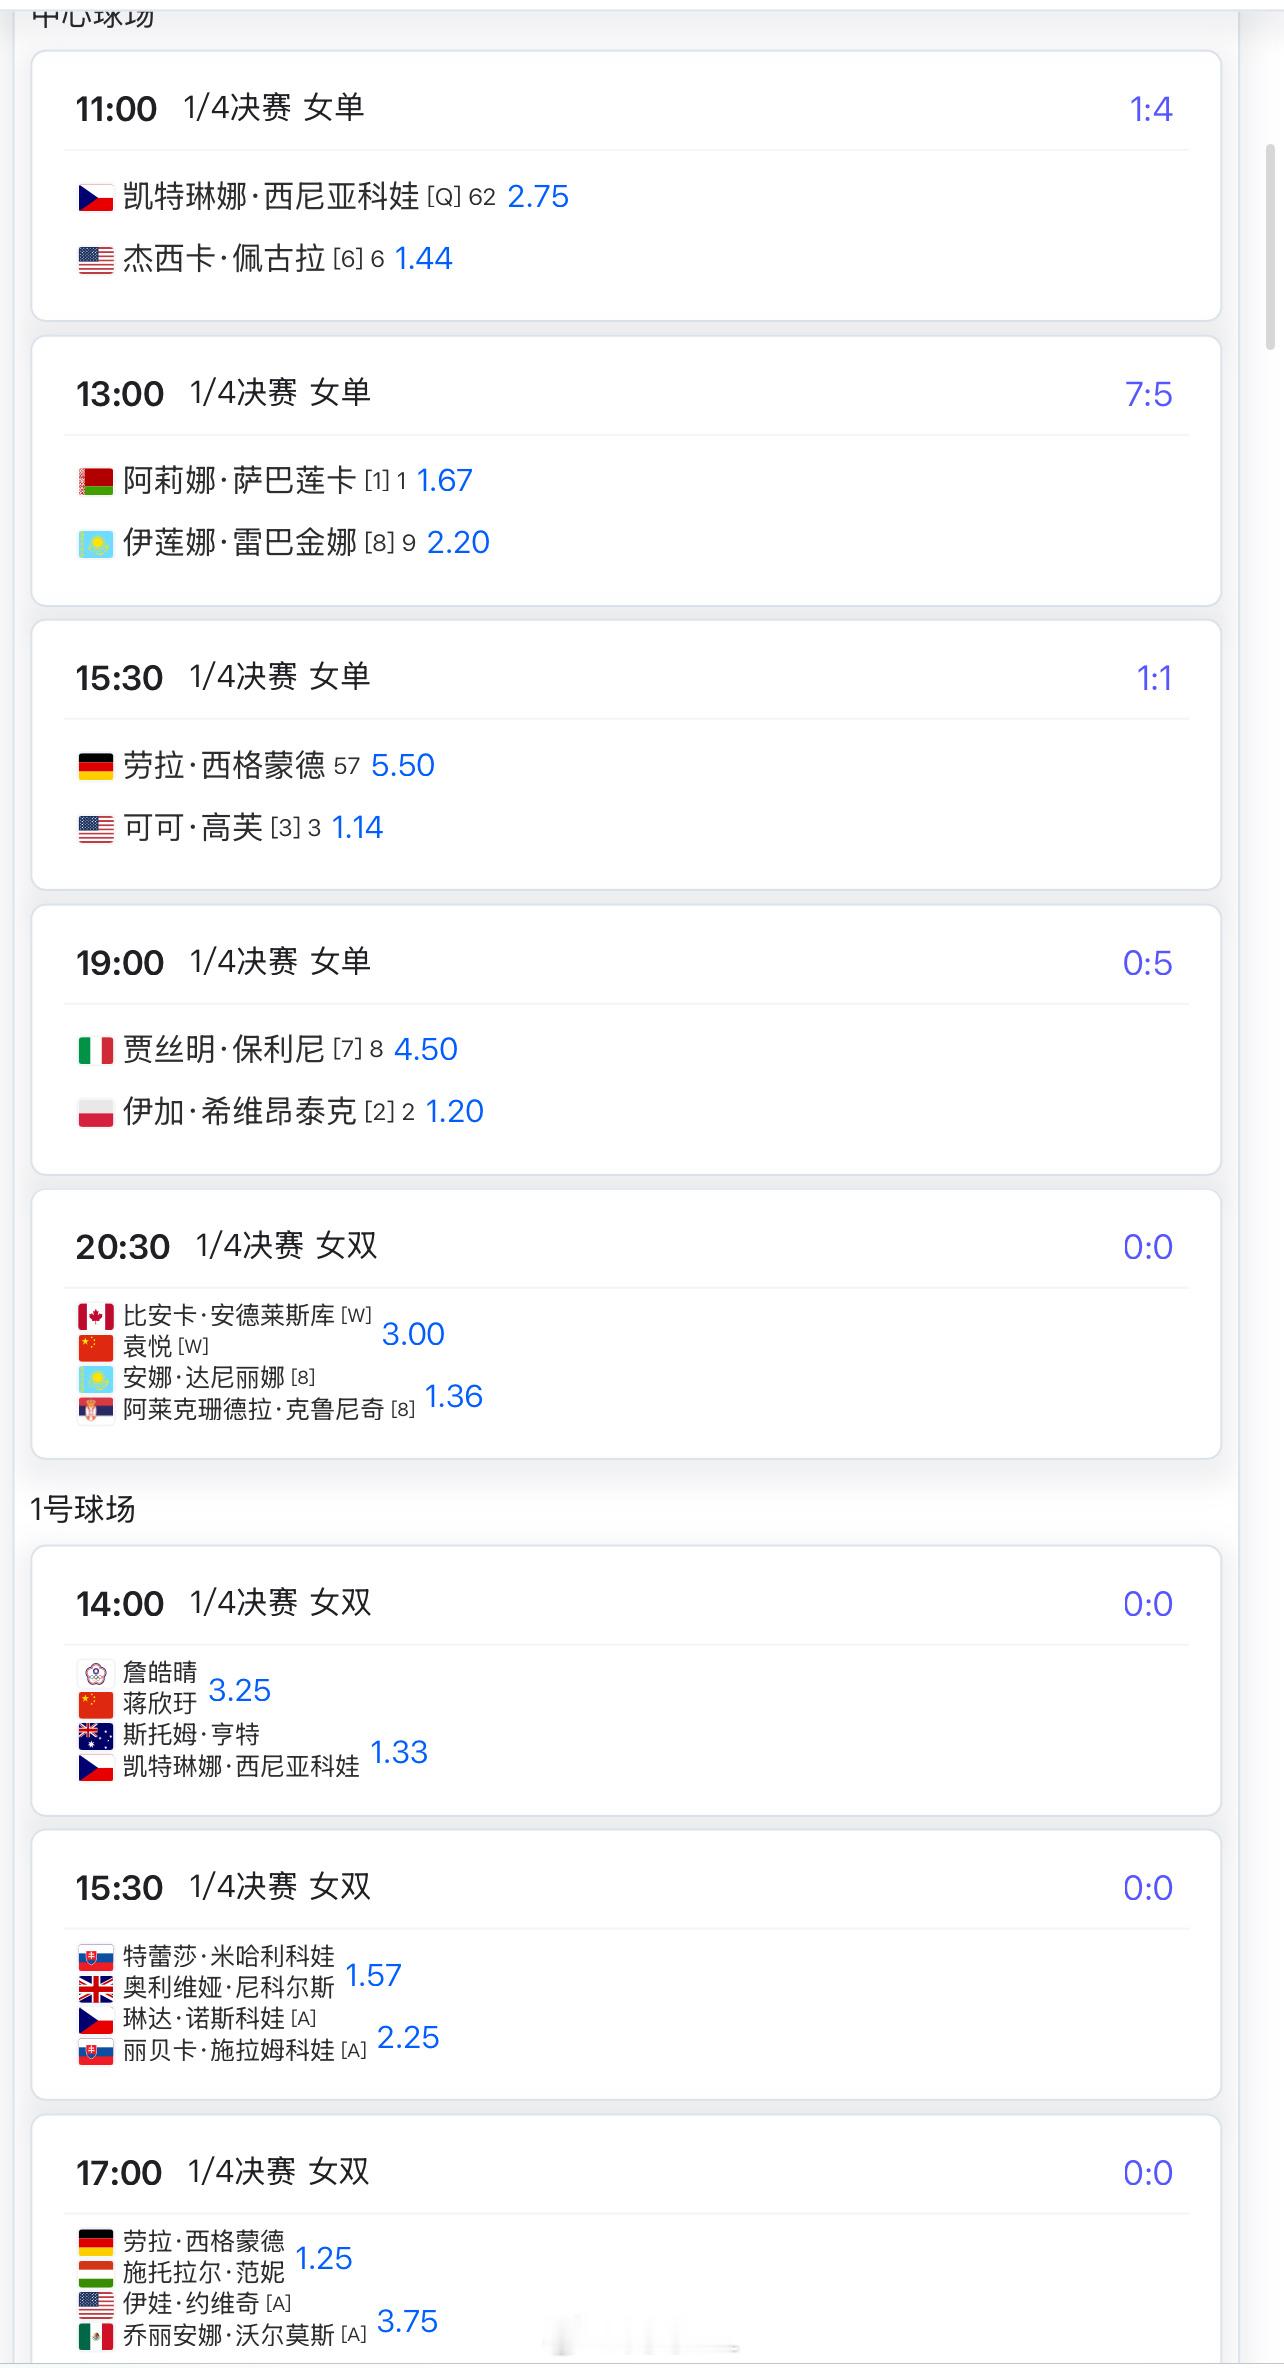Click the UK flag beside 奥利维娅·尼科尔斯
Viewport: 1284px width, 2368px height.
[x=96, y=1988]
